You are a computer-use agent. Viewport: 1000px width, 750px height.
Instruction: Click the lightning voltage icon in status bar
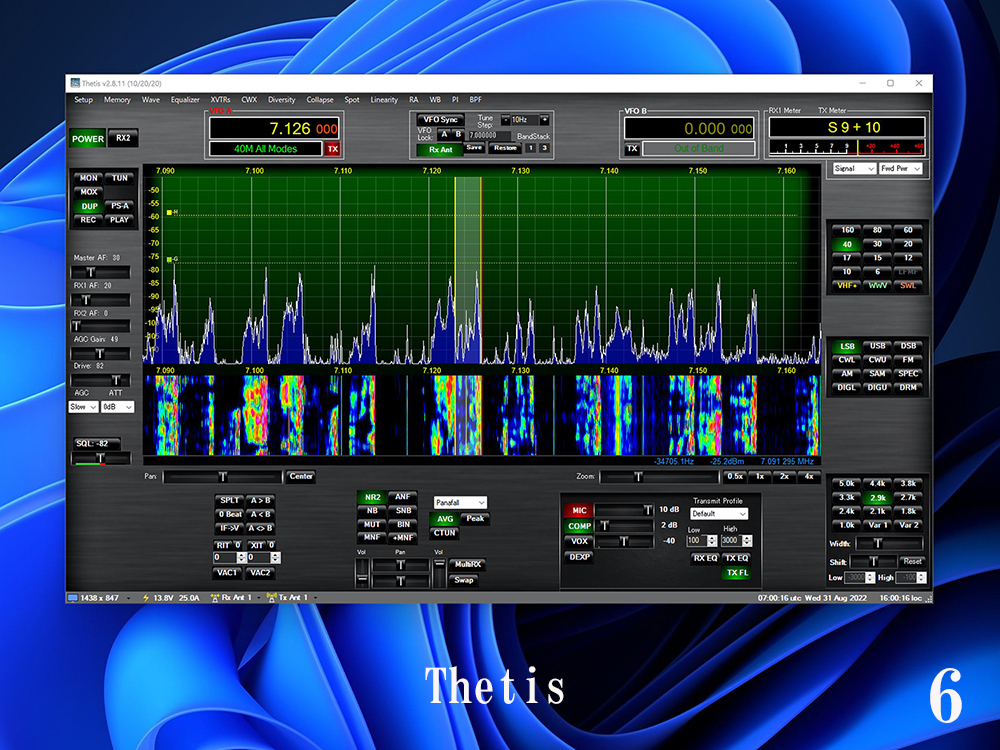pos(145,598)
